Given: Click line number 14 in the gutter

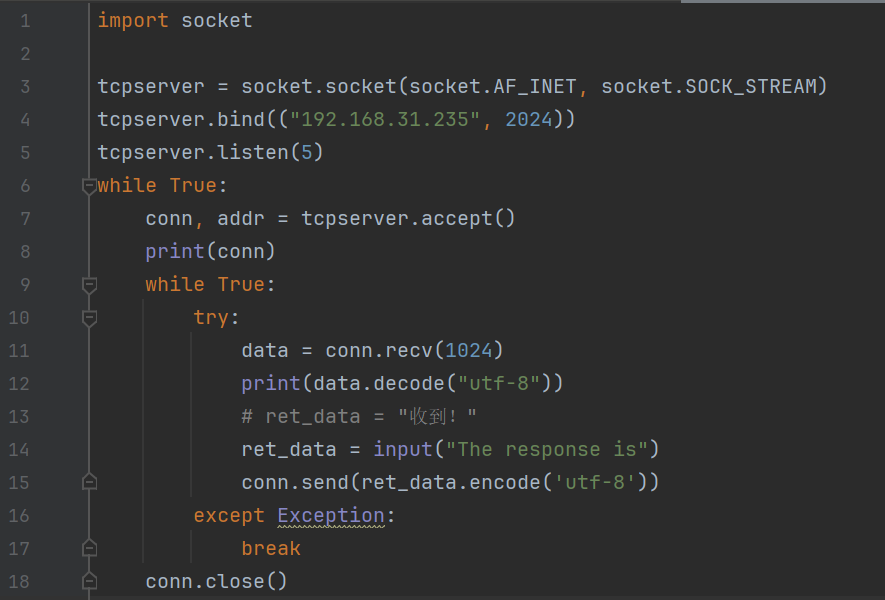Looking at the screenshot, I should [x=19, y=450].
